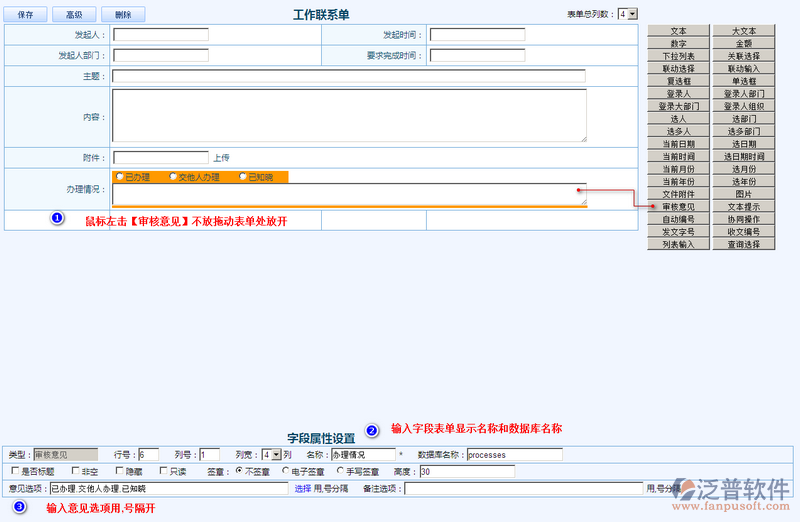This screenshot has width=800, height=522.
Task: Pick the 审核意见 field type button
Action: click(x=678, y=206)
